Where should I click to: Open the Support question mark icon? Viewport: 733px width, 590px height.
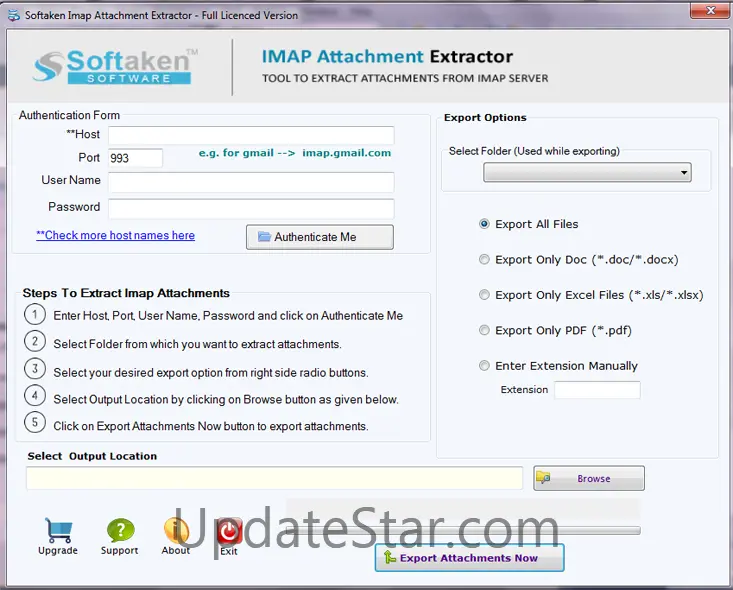point(120,531)
